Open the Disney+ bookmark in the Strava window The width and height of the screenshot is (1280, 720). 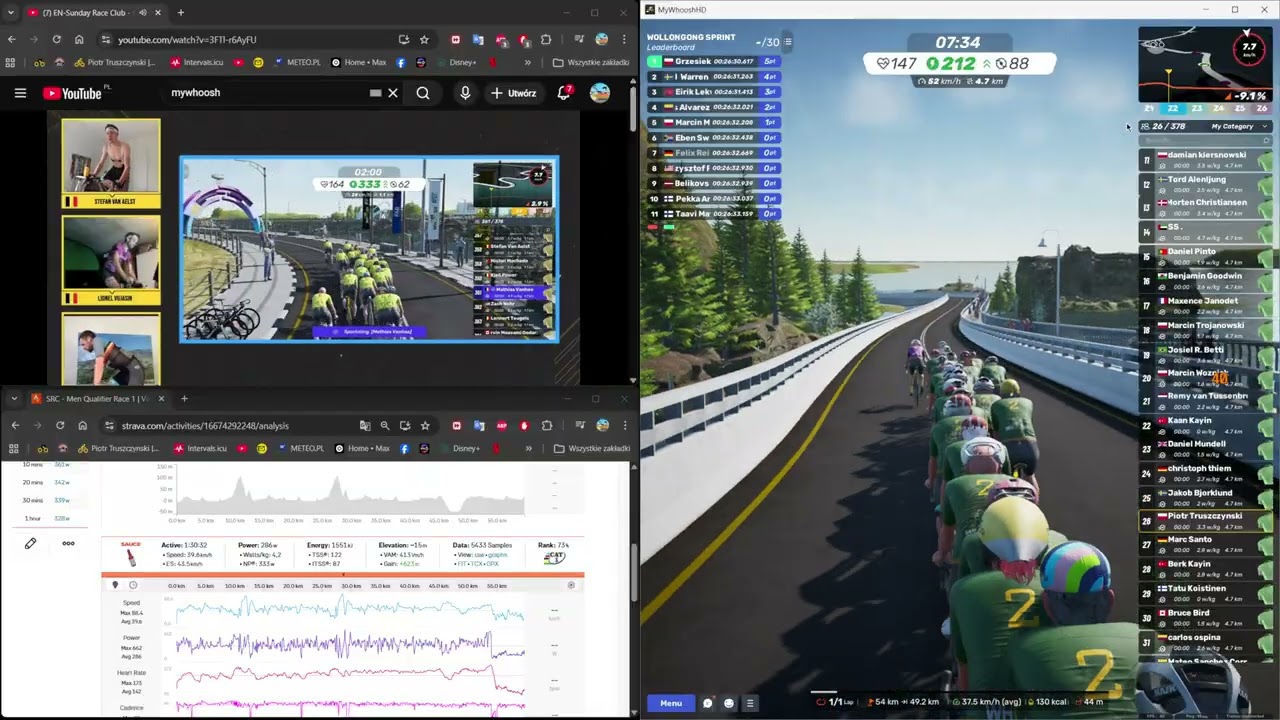(x=458, y=449)
